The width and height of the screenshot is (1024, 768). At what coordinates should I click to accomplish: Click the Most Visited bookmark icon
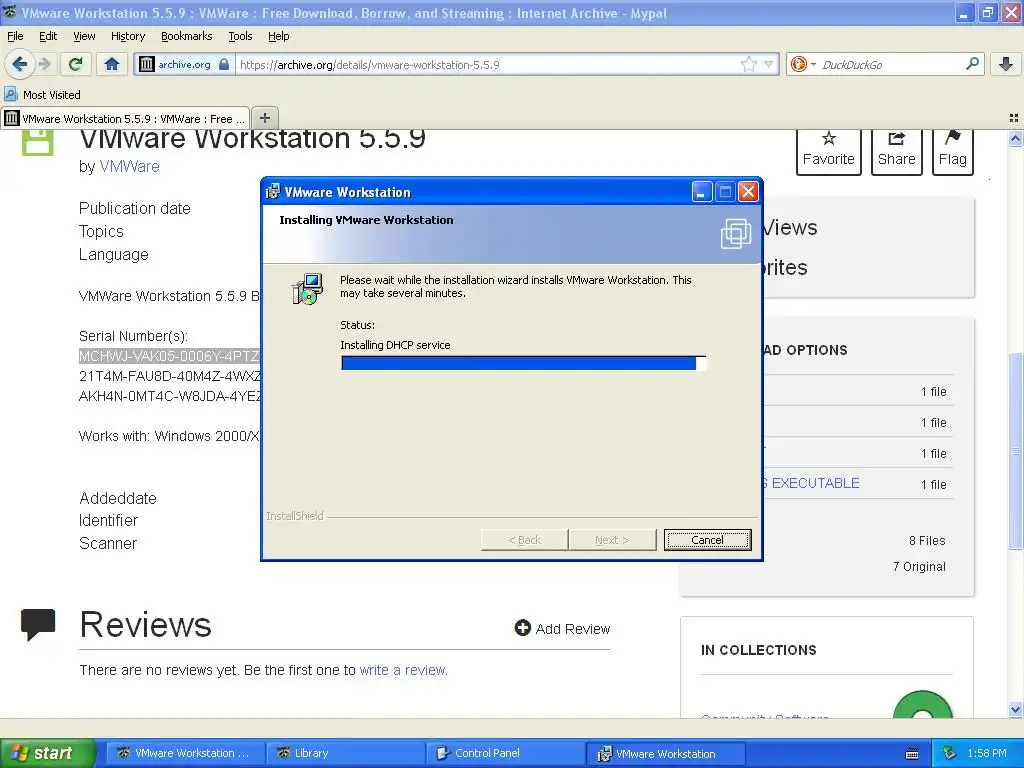click(10, 94)
